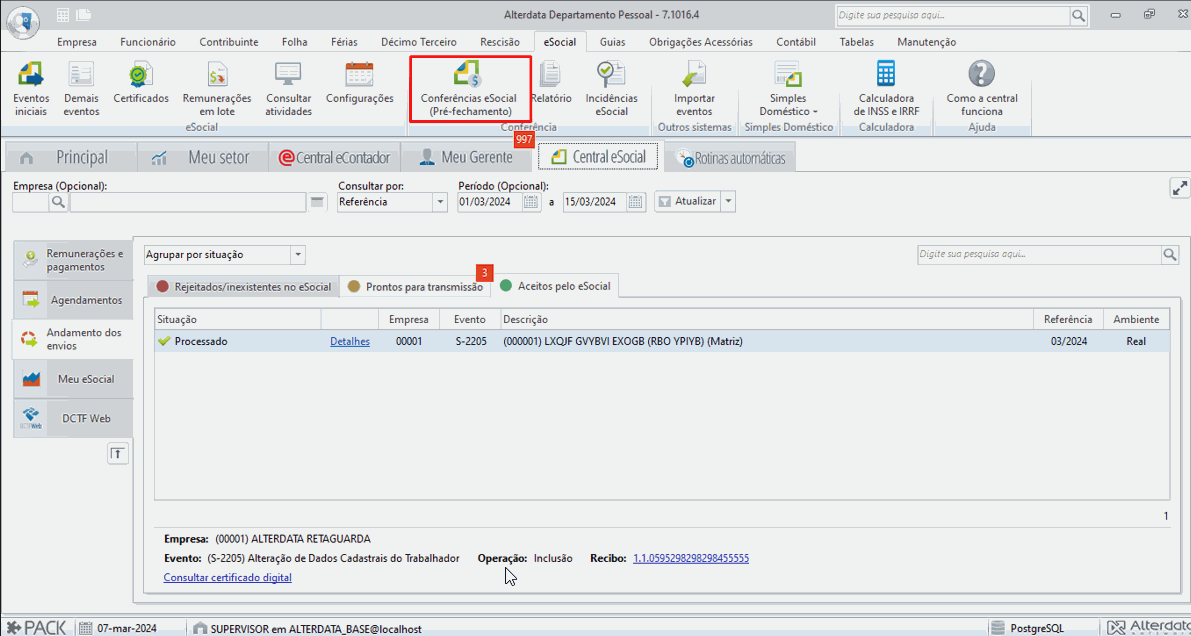Click the Empresa list button beside name field
Screen dimensions: 1191x636
pyautogui.click(x=317, y=202)
